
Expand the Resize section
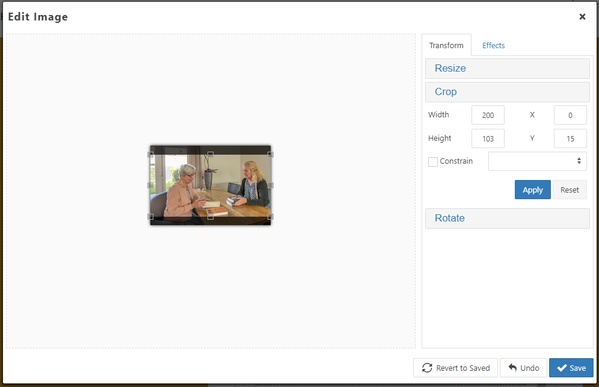coord(507,68)
